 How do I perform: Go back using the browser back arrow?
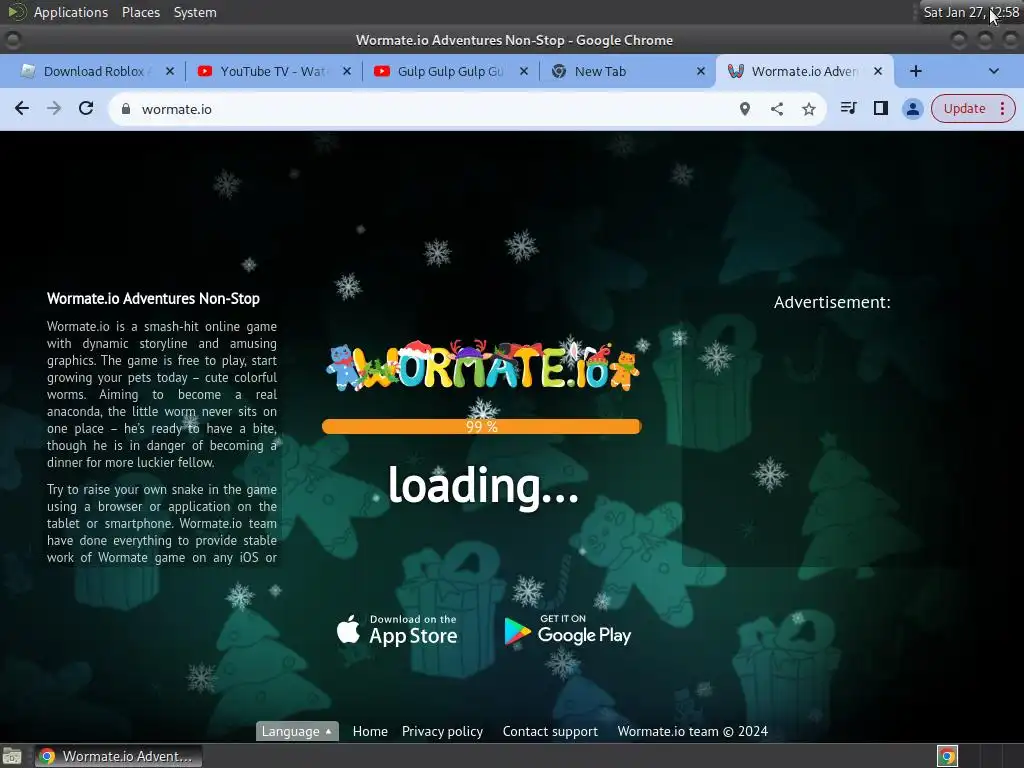[x=22, y=108]
